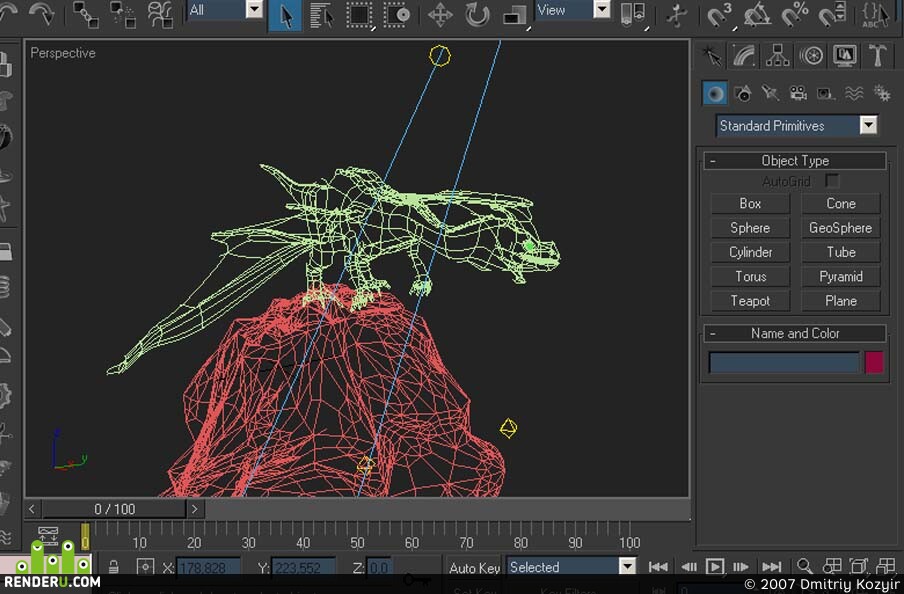The image size is (904, 594).
Task: Click the Select by Name tool
Action: pyautogui.click(x=321, y=14)
